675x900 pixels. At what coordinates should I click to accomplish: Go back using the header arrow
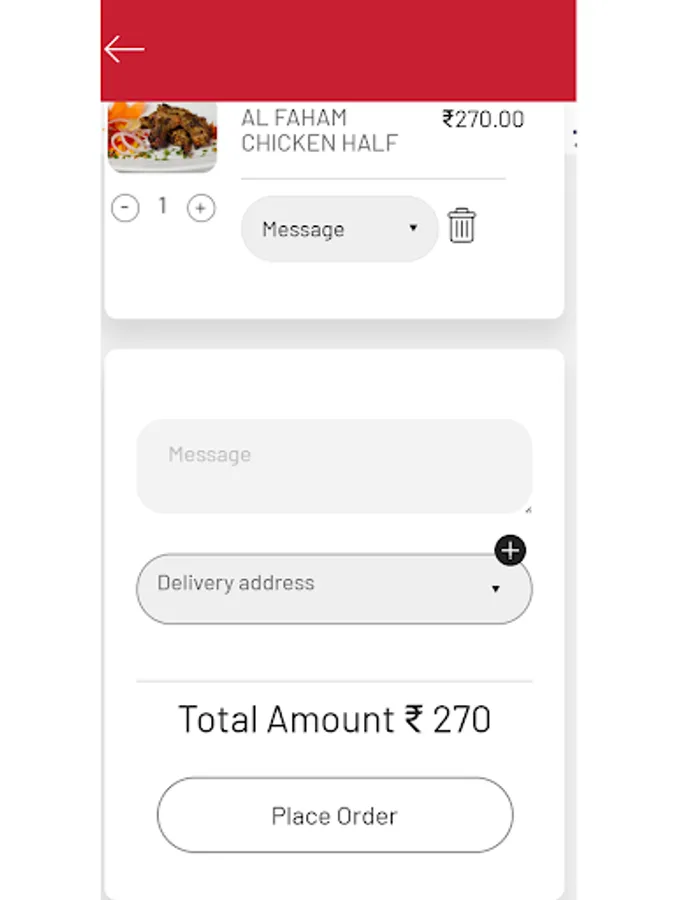pos(124,49)
